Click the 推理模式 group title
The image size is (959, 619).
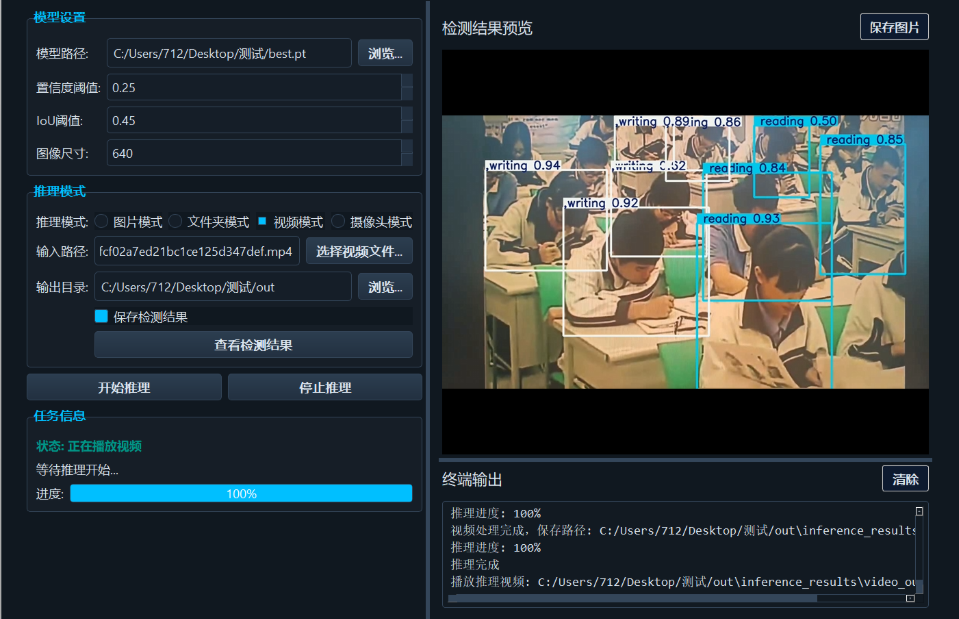pyautogui.click(x=59, y=191)
